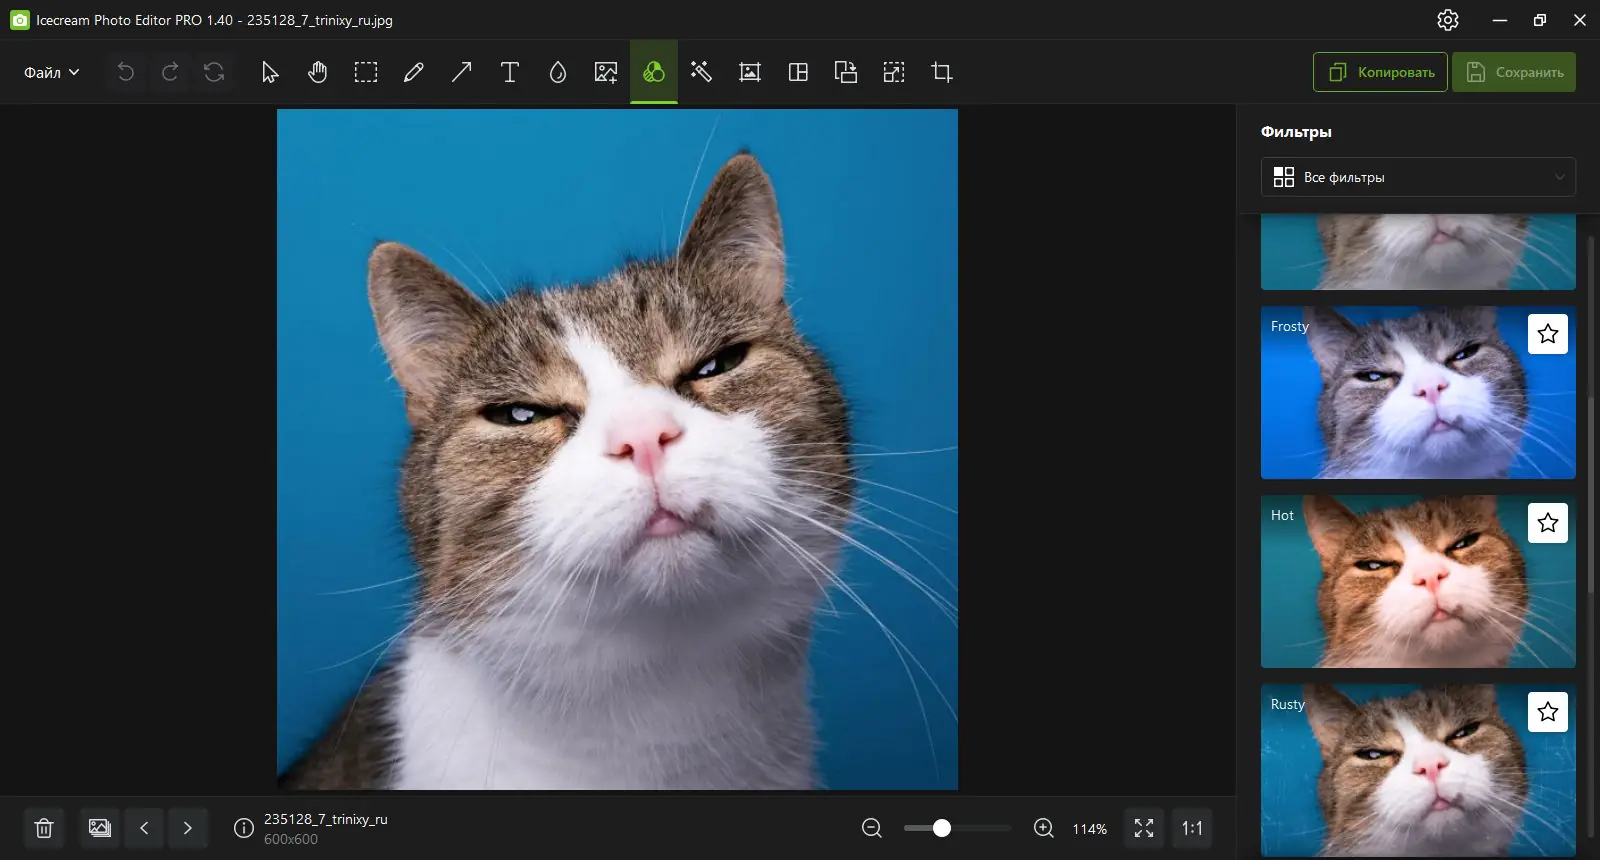This screenshot has height=860, width=1600.
Task: Open settings gear in title bar
Action: click(1448, 20)
